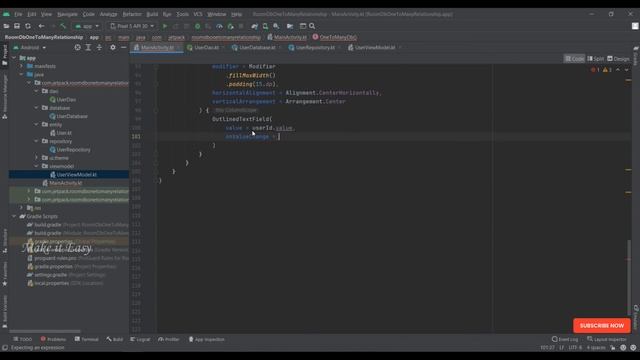Collapse the dao package
This screenshot has width=640, height=360.
[36, 91]
